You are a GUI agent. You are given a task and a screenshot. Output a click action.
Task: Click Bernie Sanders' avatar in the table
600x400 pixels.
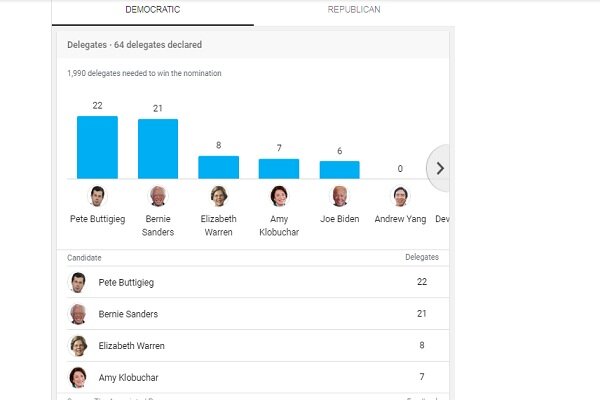(78, 314)
